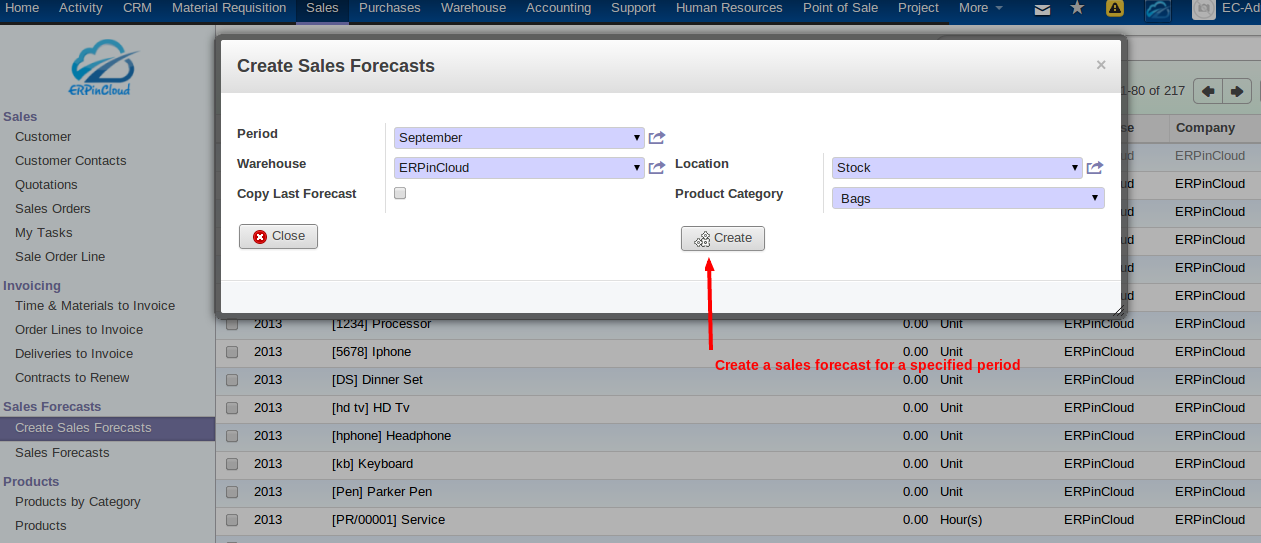Image resolution: width=1261 pixels, height=543 pixels.
Task: Open the Warehouse record link icon
Action: point(657,168)
